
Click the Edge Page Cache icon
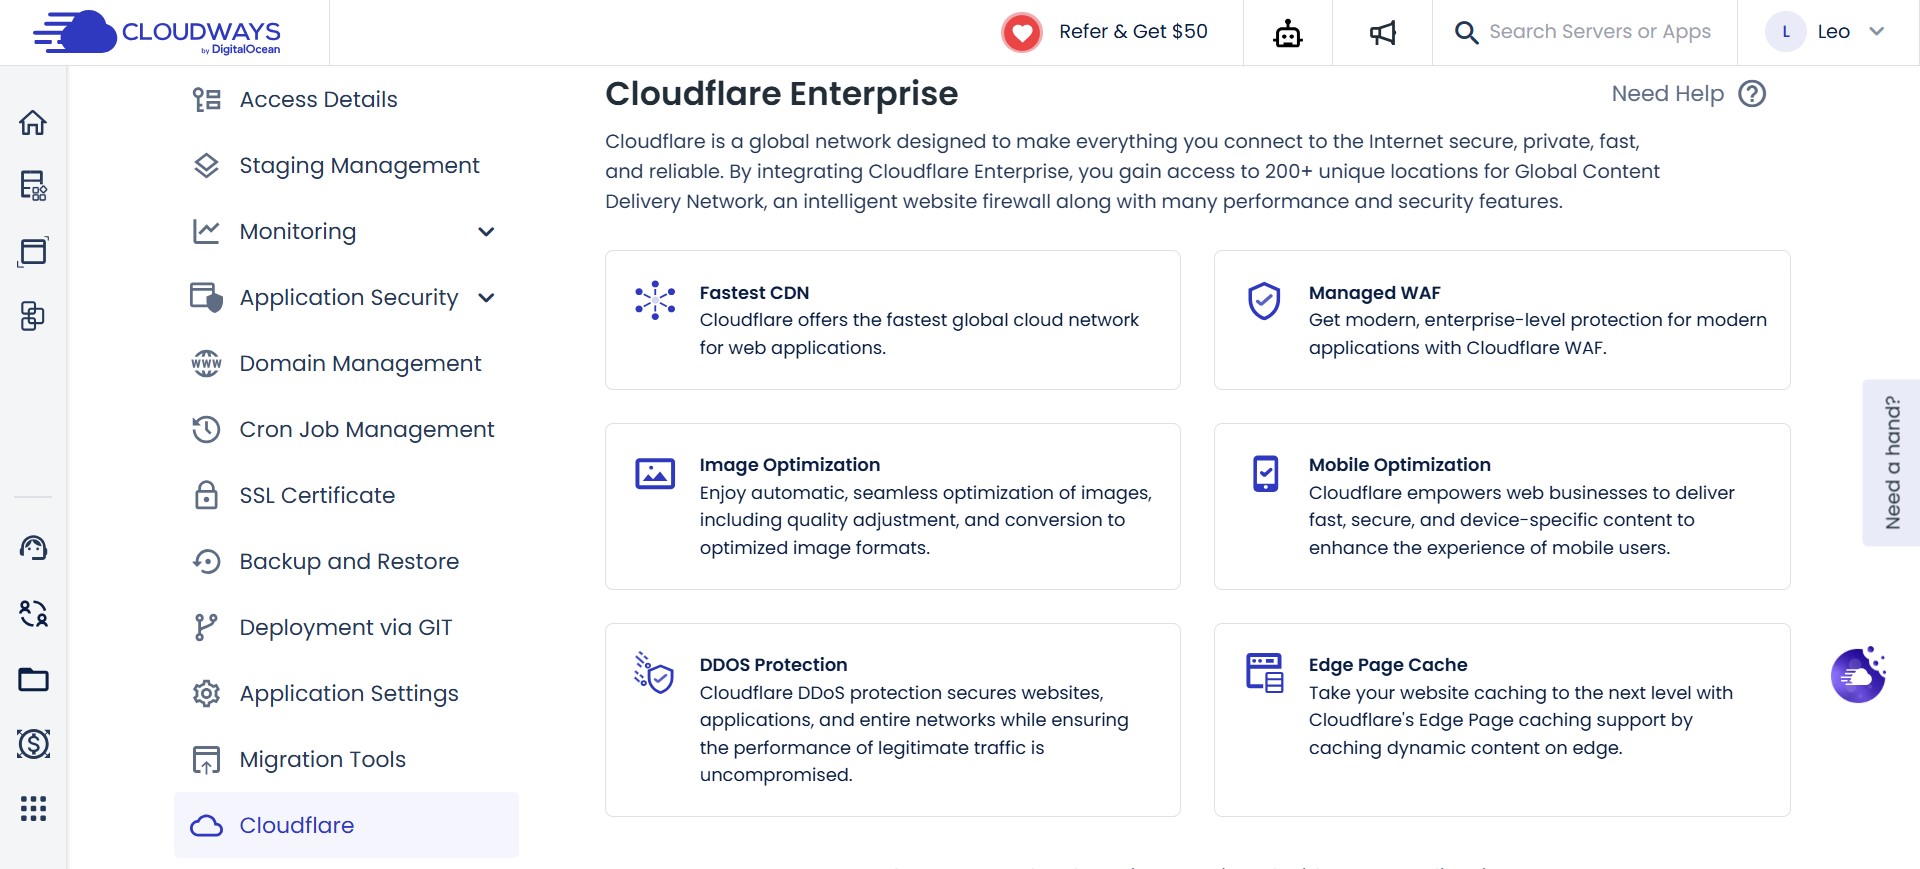[1264, 673]
